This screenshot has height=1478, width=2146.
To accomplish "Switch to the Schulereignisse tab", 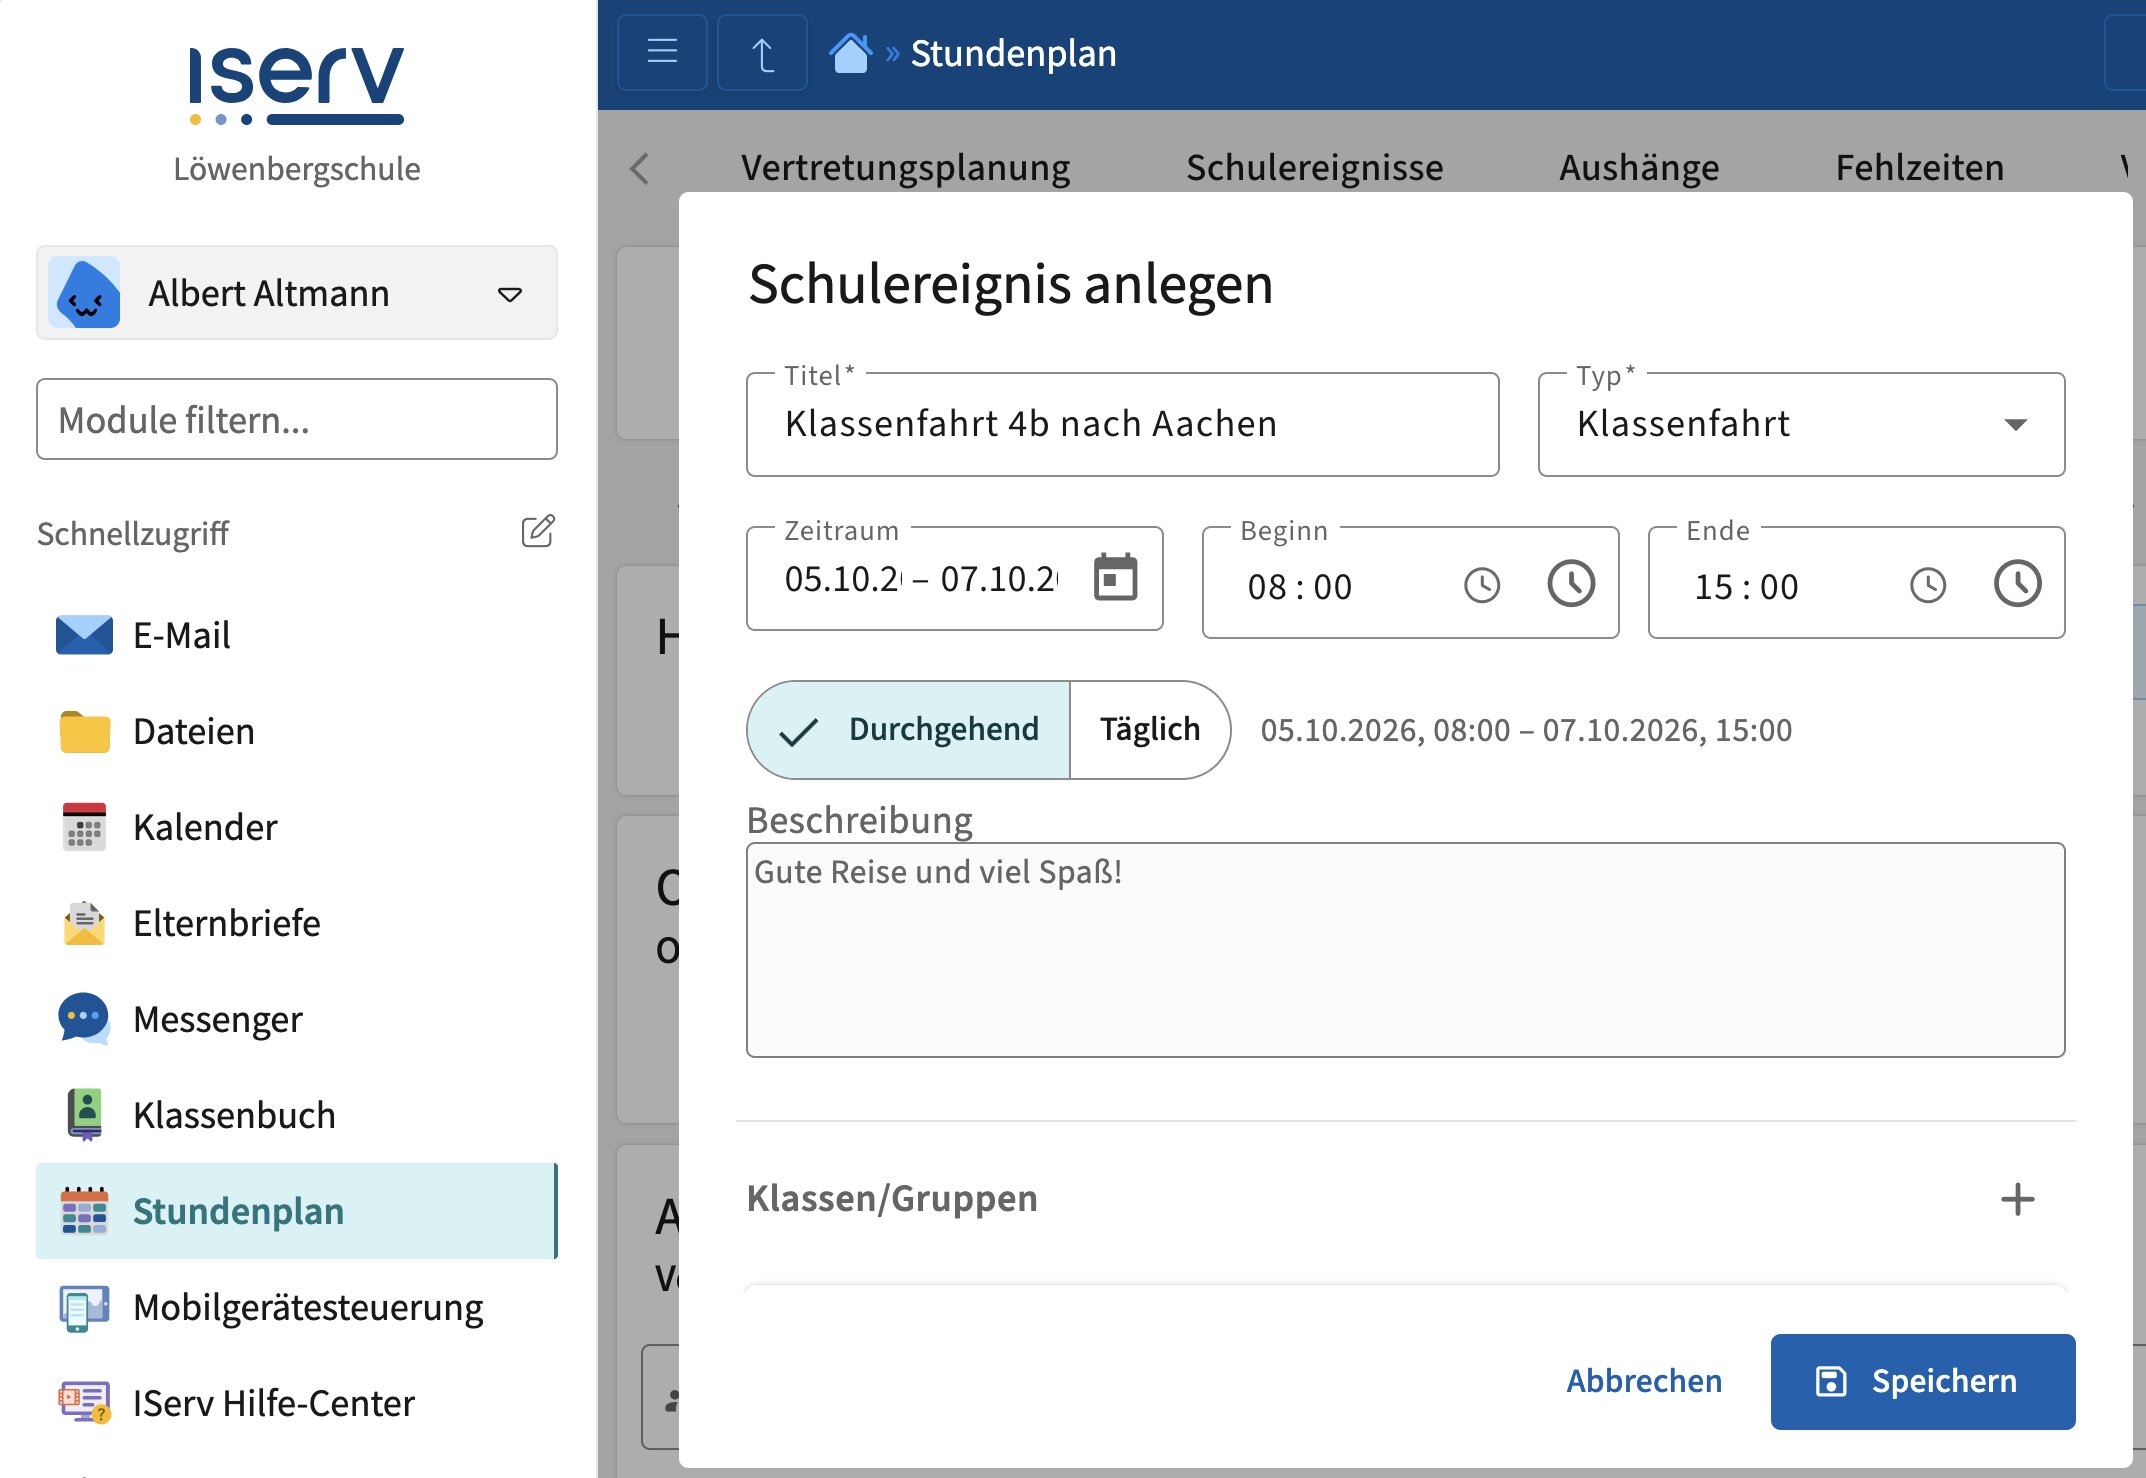I will (1314, 168).
